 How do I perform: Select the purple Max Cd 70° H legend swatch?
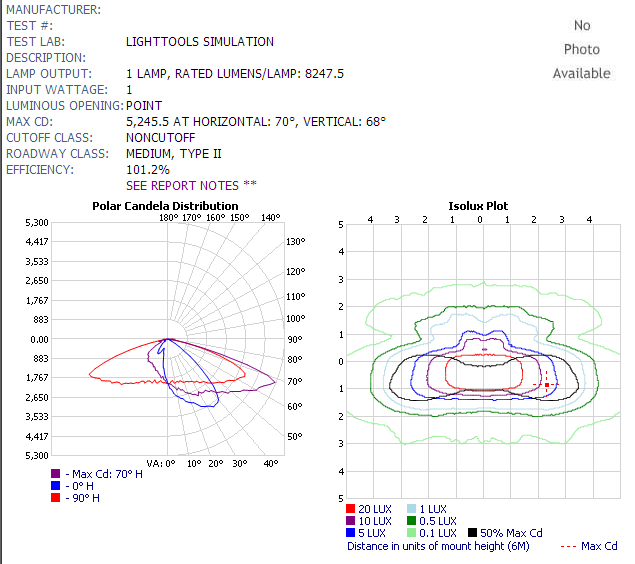(x=57, y=474)
